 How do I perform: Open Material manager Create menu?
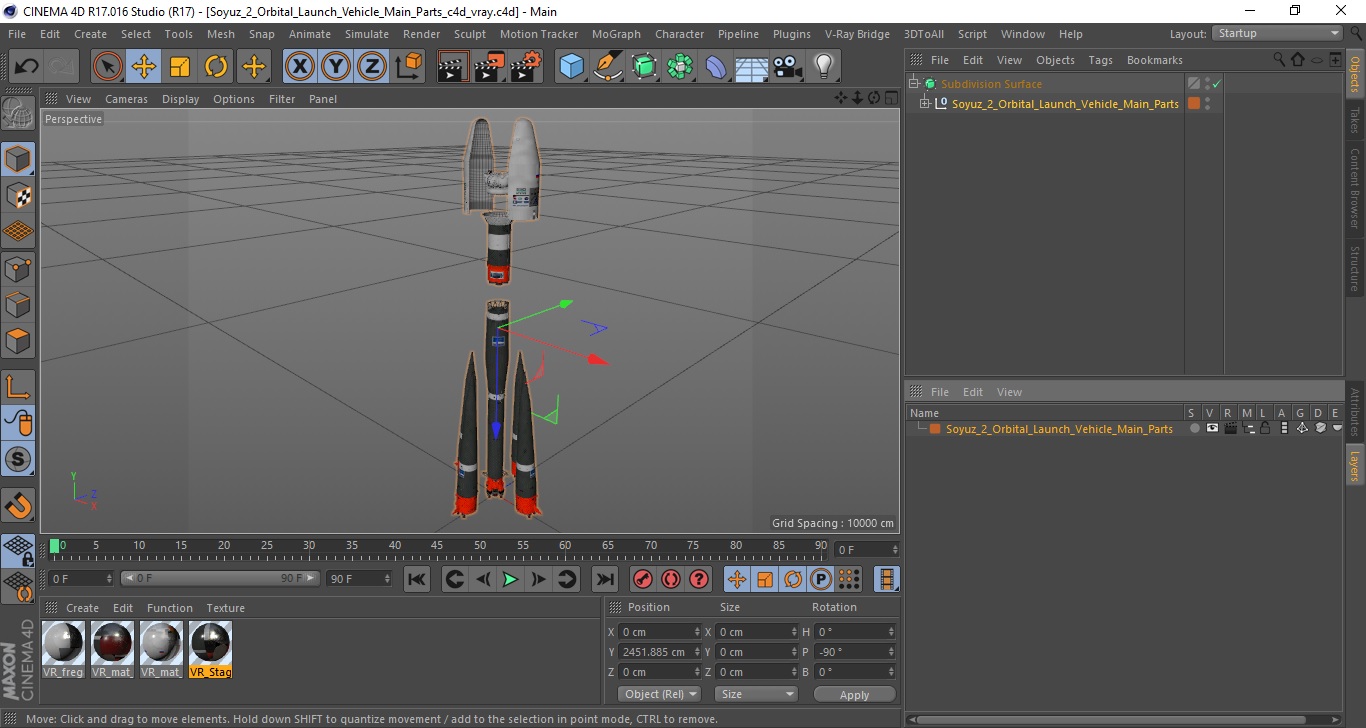click(82, 608)
